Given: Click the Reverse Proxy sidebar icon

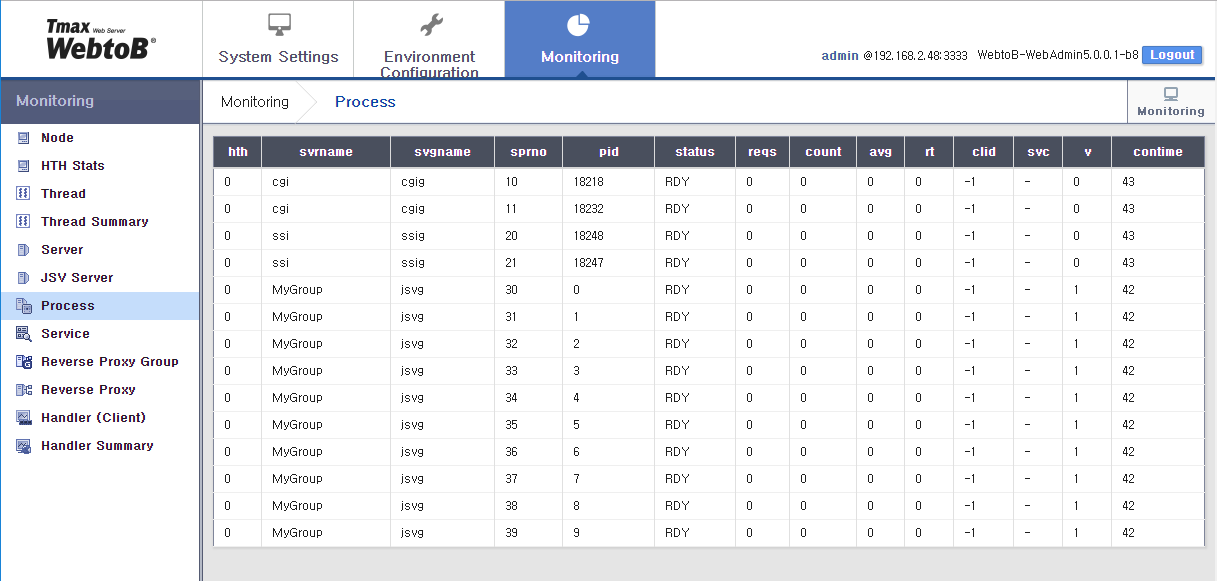Looking at the screenshot, I should pyautogui.click(x=23, y=390).
